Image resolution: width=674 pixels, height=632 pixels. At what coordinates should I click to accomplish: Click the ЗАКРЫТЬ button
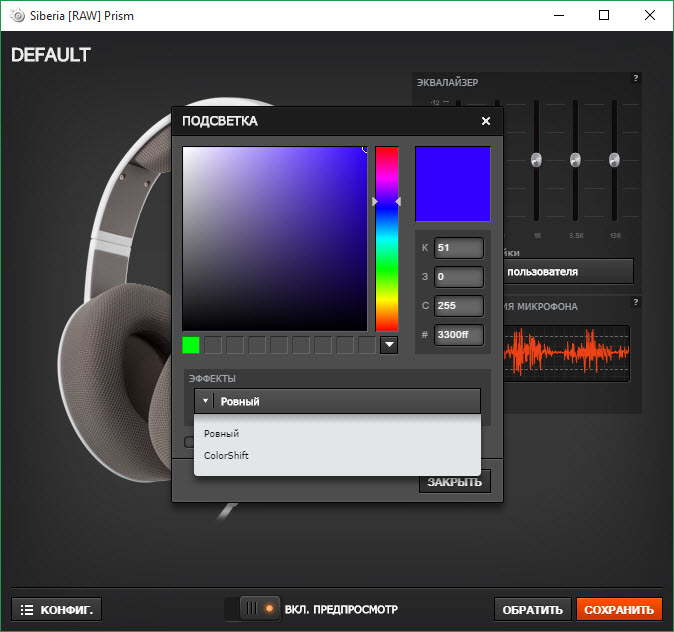(x=454, y=482)
